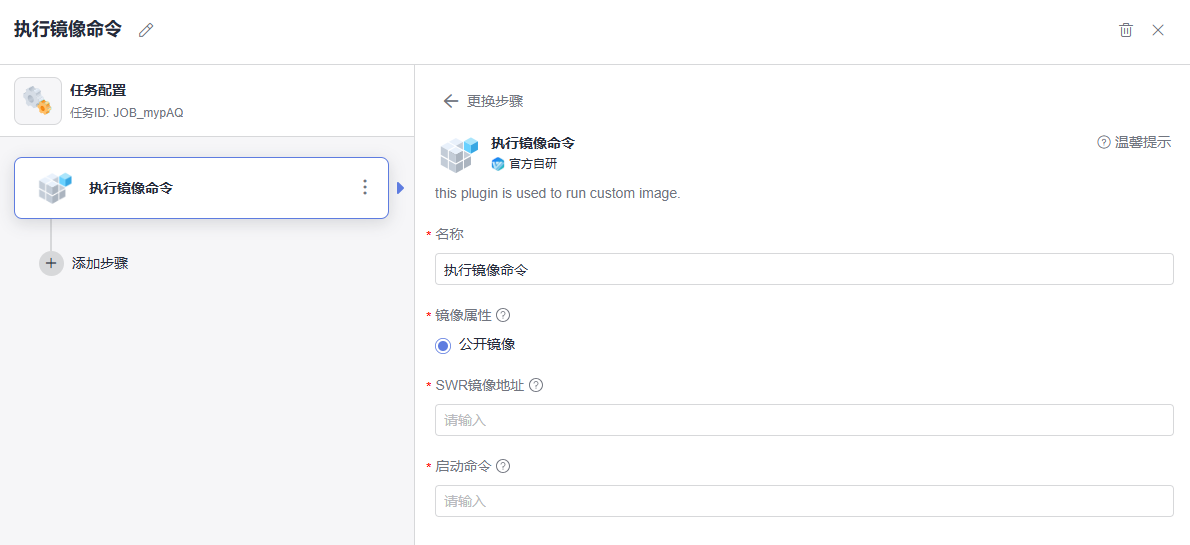The image size is (1190, 545).
Task: Select the 公开镜像 radio button
Action: coord(443,345)
